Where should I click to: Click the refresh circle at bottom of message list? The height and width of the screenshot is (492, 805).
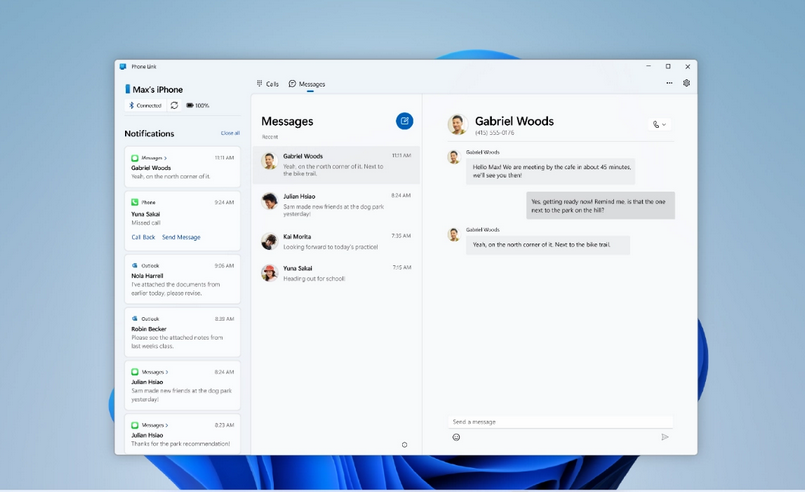pyautogui.click(x=404, y=445)
